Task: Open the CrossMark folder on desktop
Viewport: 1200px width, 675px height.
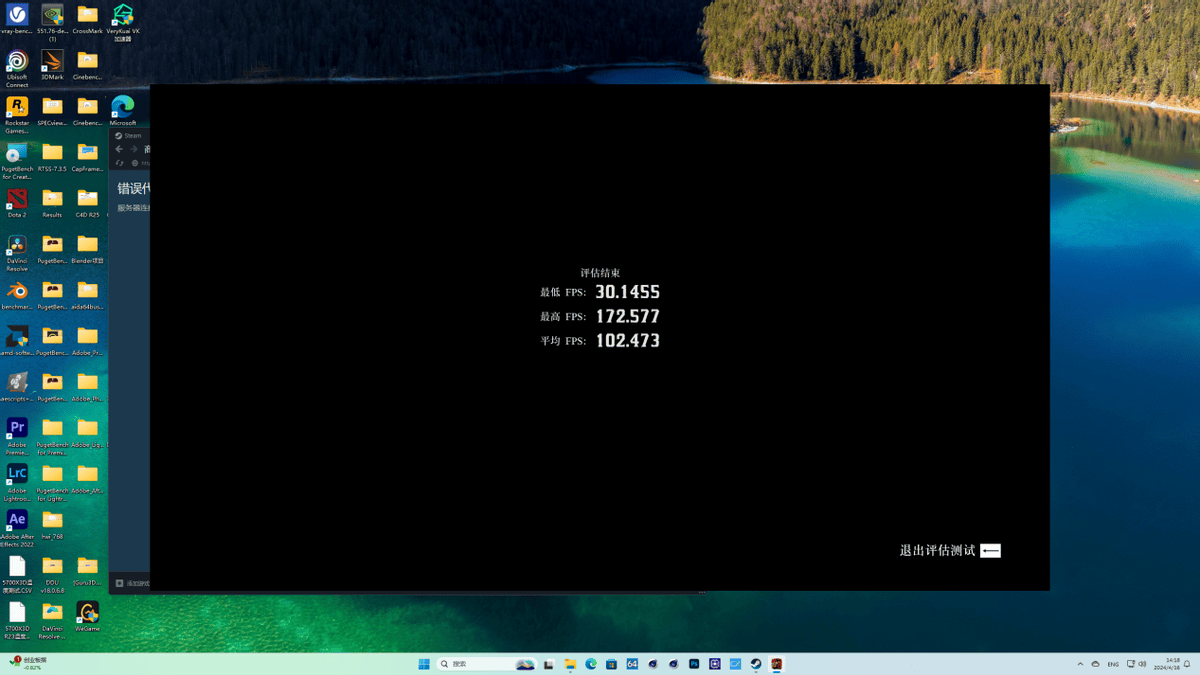Action: [x=87, y=16]
